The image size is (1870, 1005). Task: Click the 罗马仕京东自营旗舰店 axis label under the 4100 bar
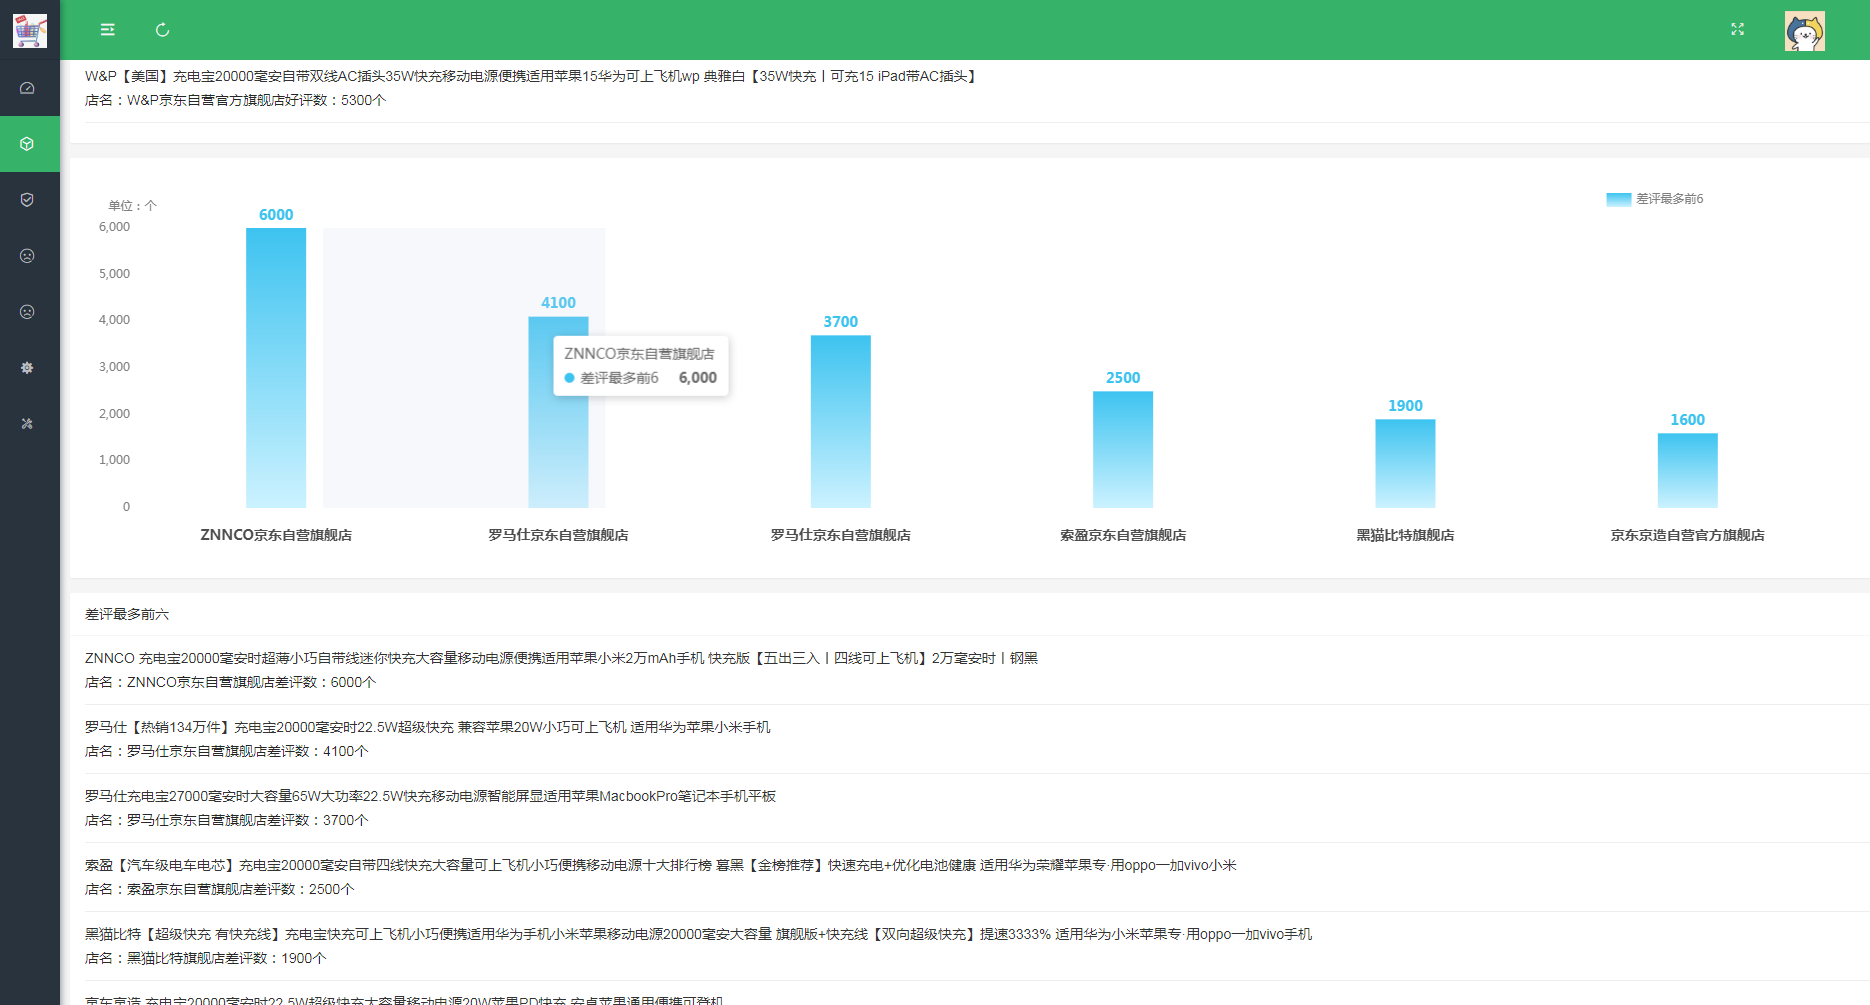558,535
